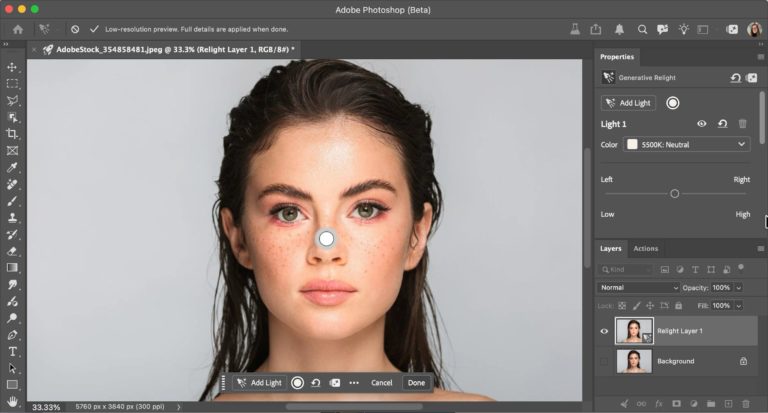The width and height of the screenshot is (768, 413).
Task: Open the Layers panel menu
Action: [761, 249]
